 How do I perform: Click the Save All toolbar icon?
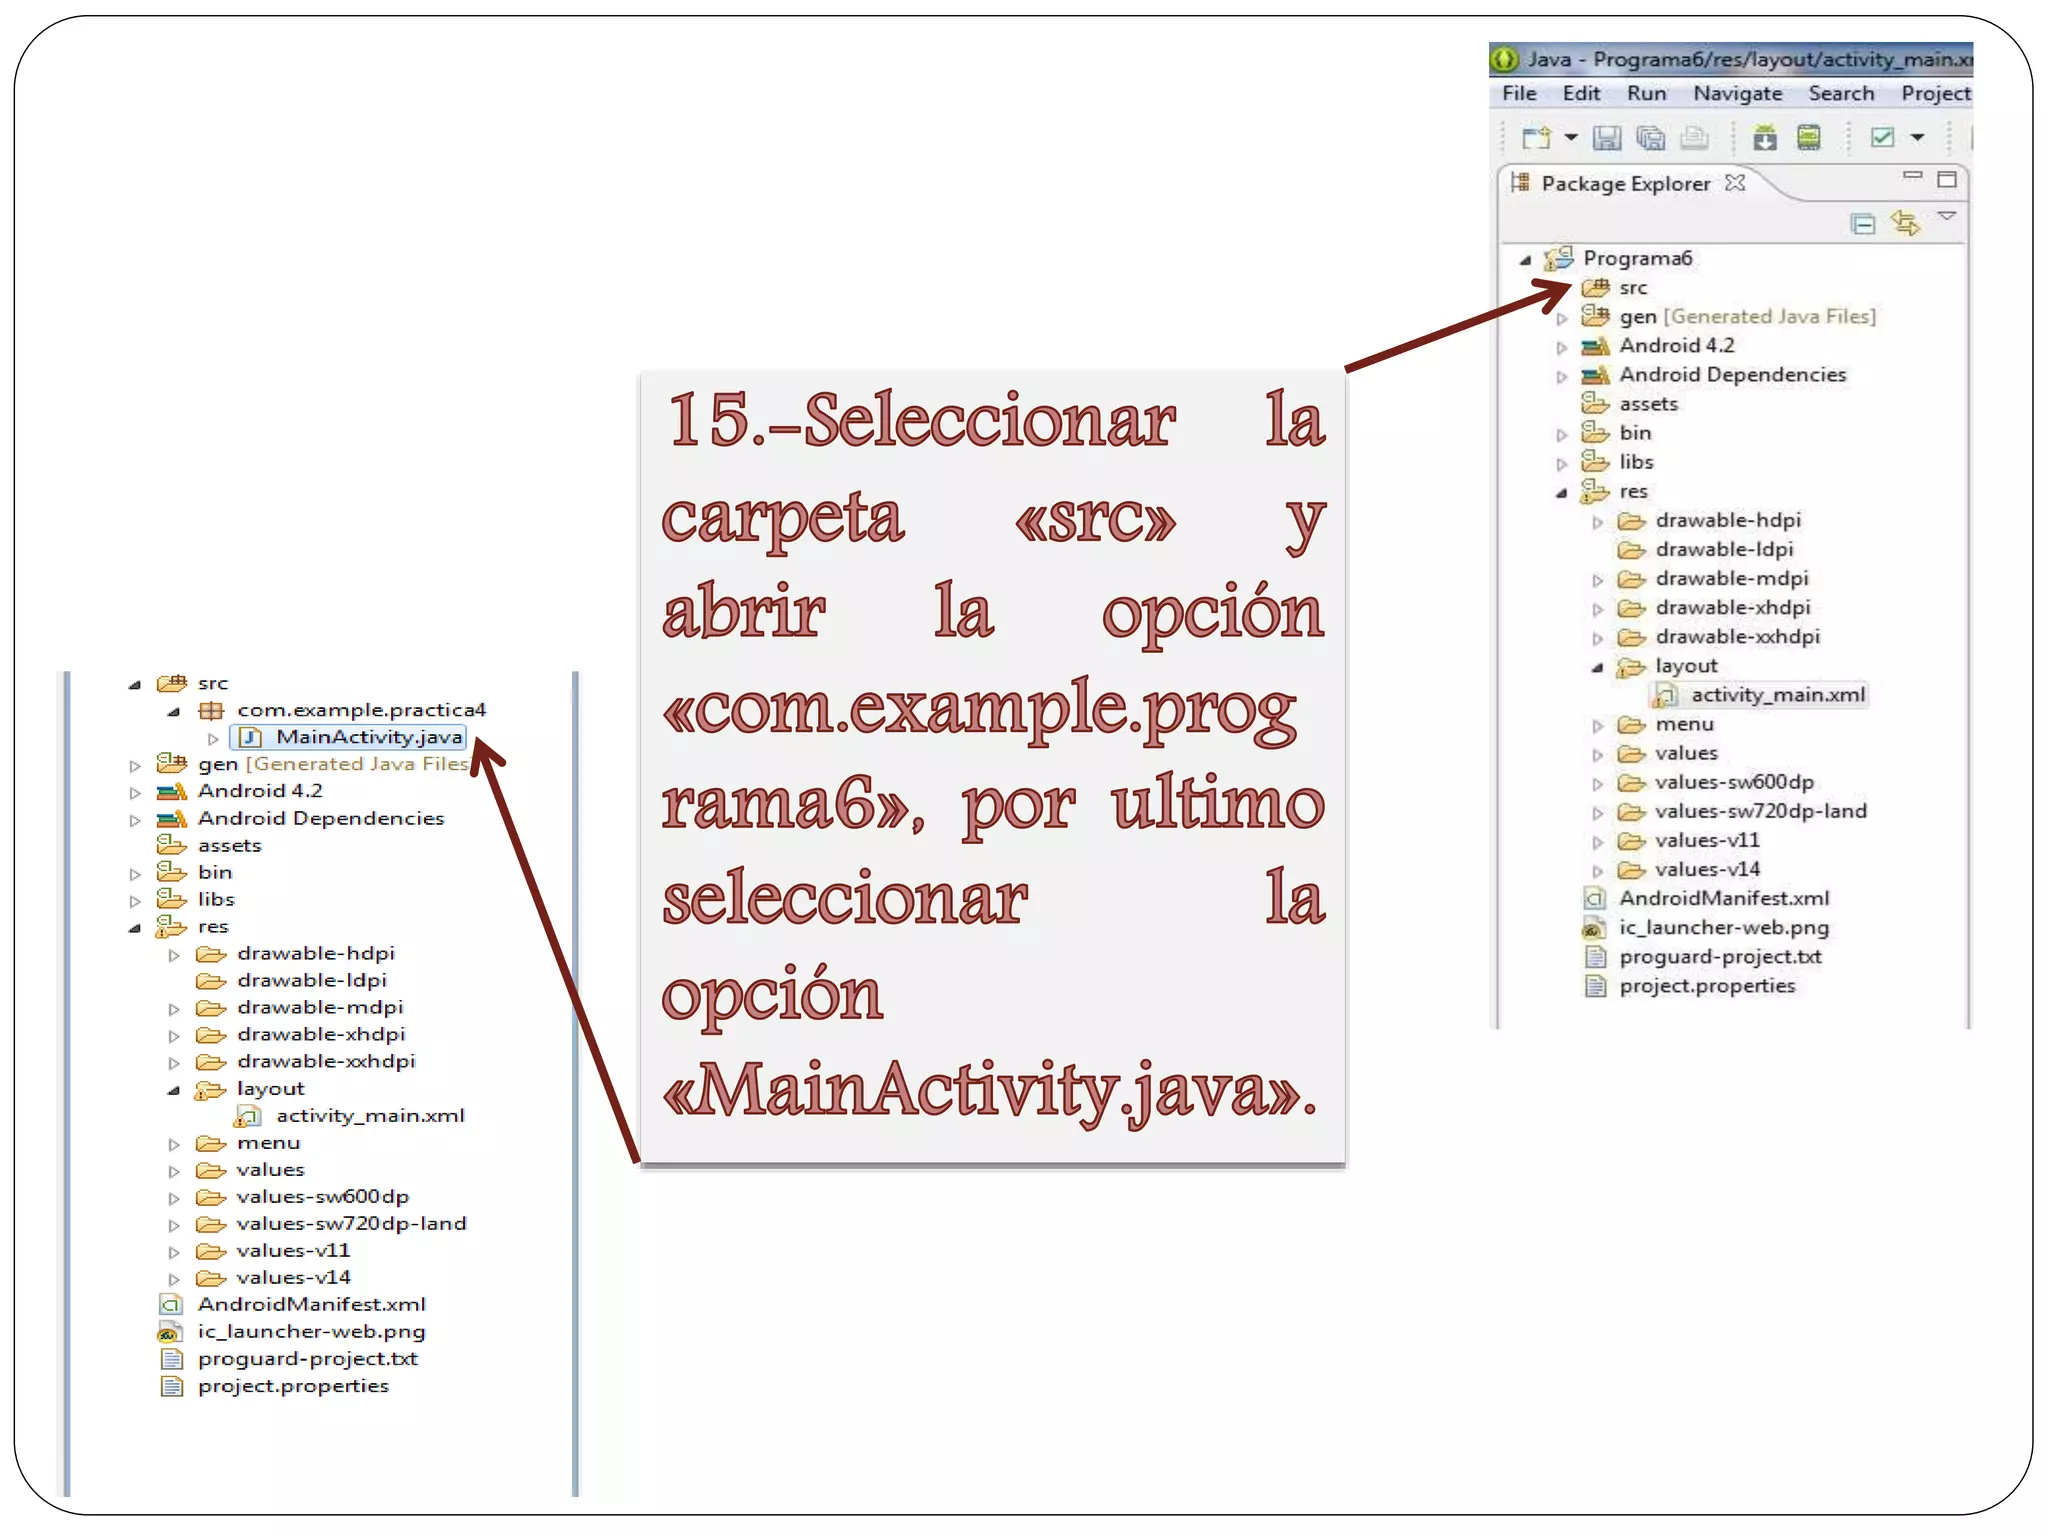click(1650, 137)
